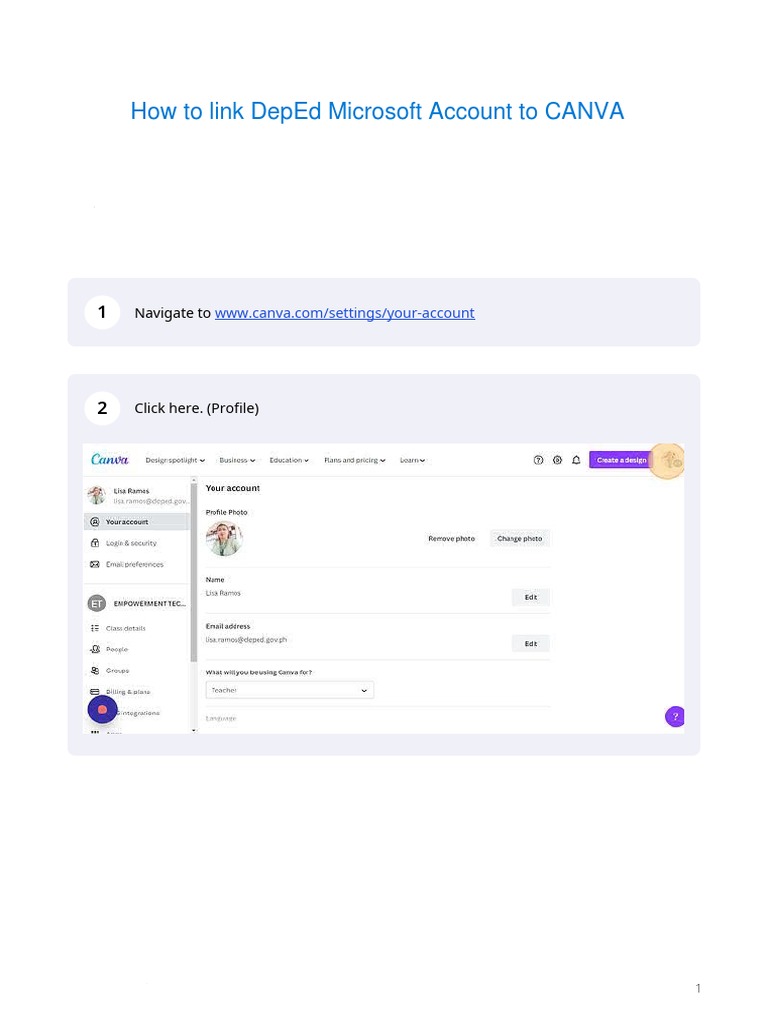This screenshot has height=1024, width=768.
Task: Click the purple help bubble
Action: coord(675,716)
